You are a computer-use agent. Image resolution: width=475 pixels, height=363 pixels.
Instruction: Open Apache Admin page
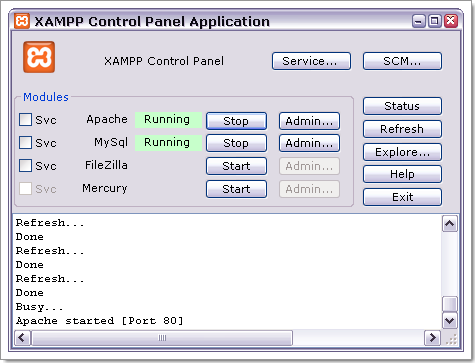coord(309,121)
